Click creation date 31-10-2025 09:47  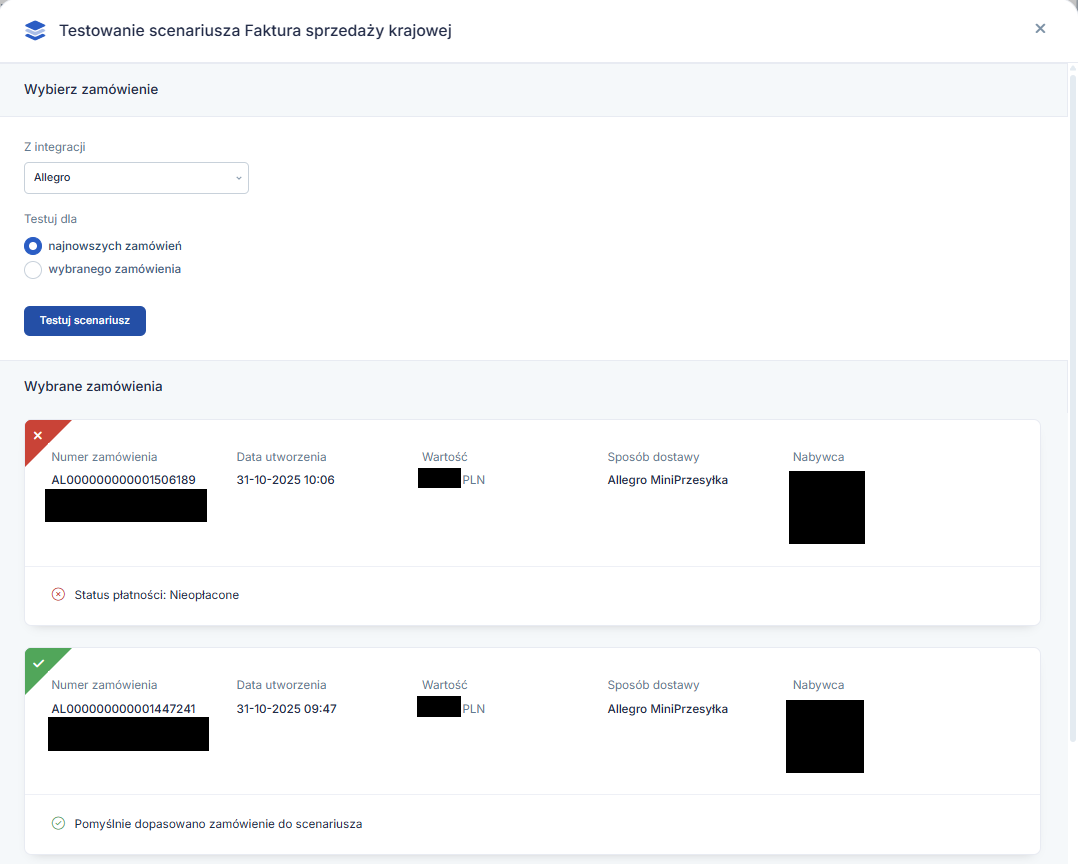click(285, 709)
